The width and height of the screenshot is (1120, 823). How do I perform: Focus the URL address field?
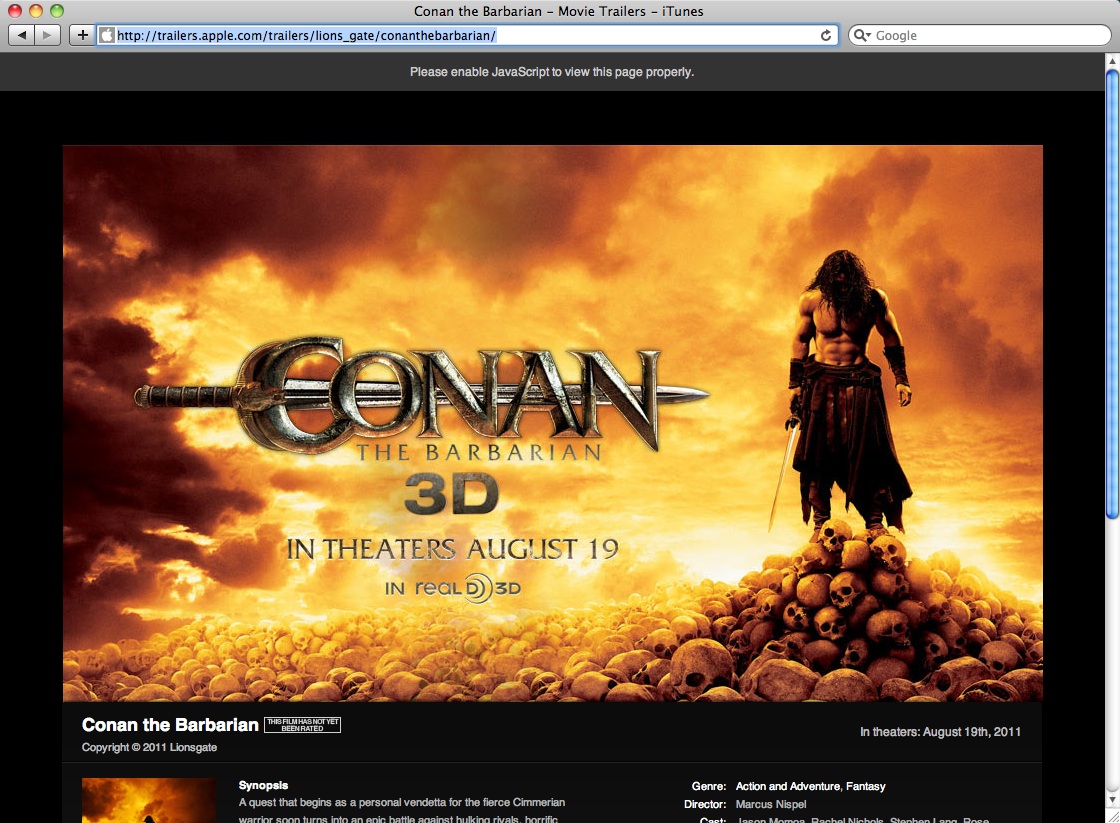pos(468,35)
